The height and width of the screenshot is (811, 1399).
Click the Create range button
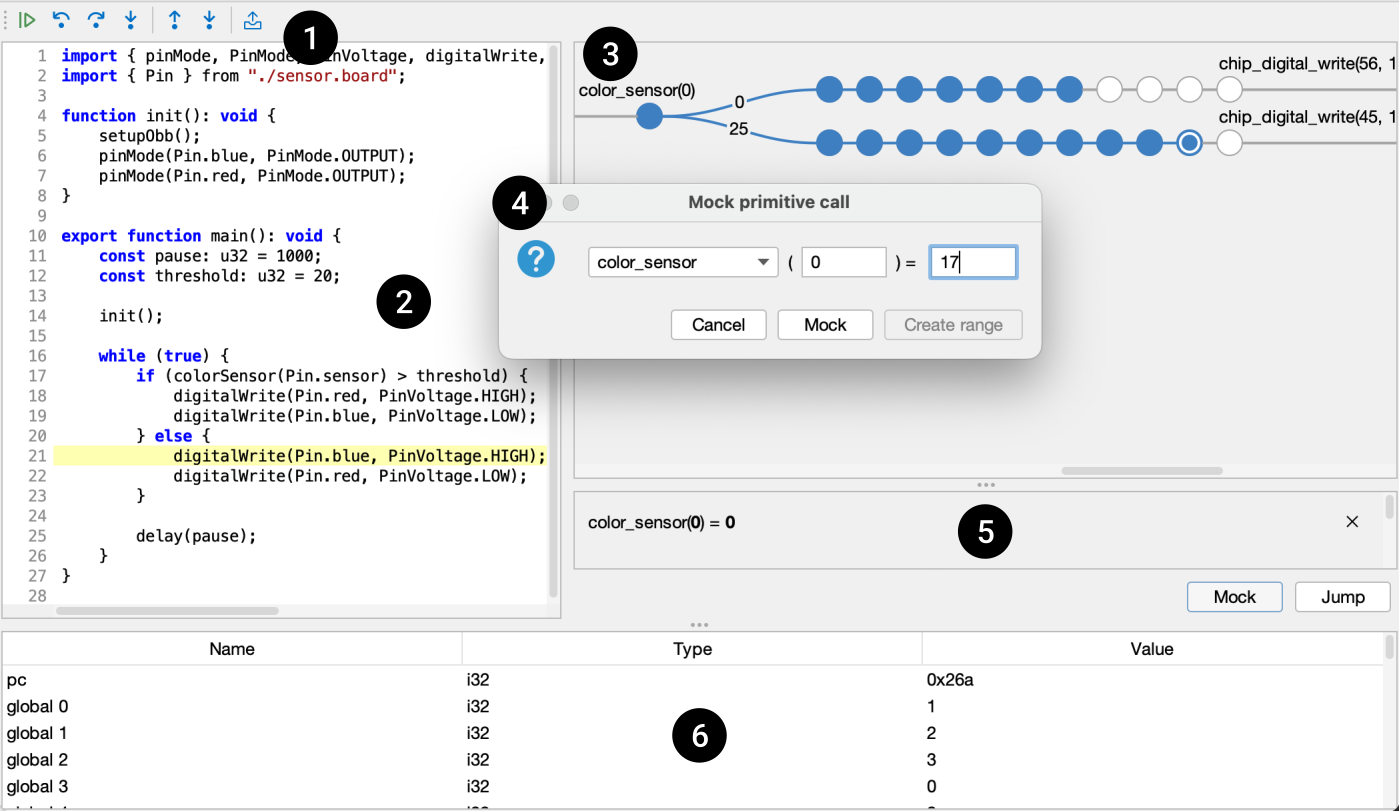(x=953, y=325)
